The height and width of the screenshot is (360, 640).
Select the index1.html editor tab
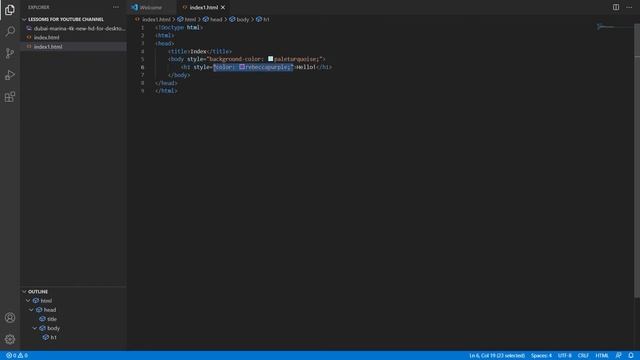point(203,7)
